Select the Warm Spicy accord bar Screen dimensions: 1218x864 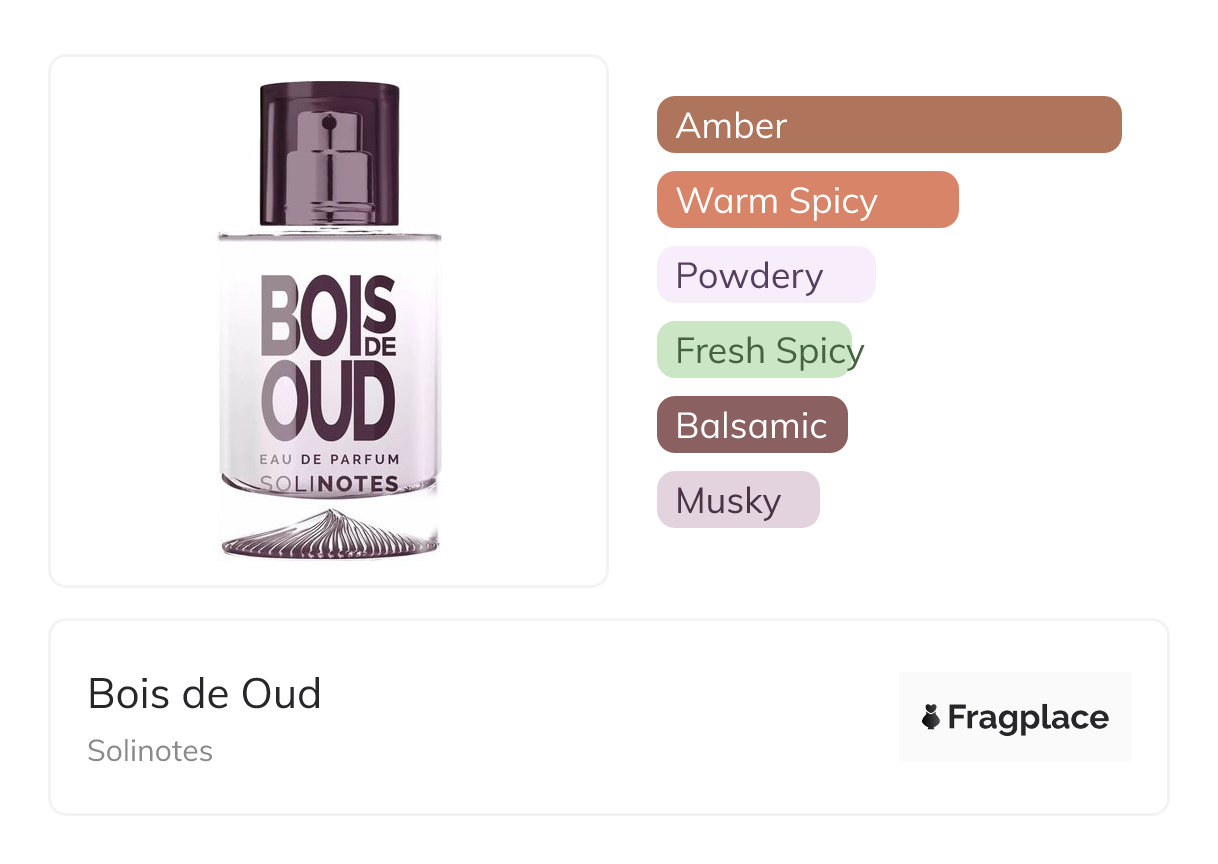coord(807,200)
